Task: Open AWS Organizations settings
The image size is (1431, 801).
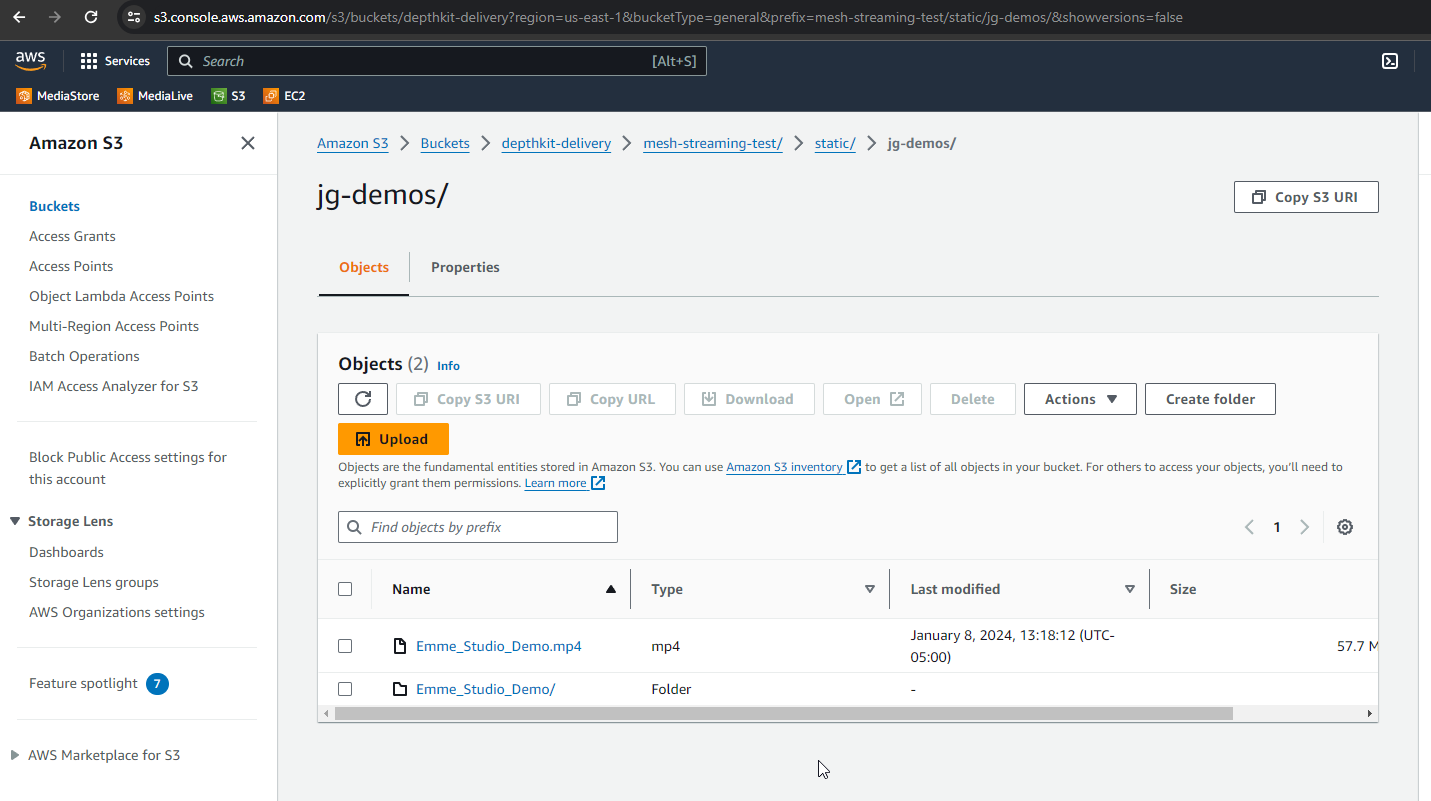Action: coord(117,612)
